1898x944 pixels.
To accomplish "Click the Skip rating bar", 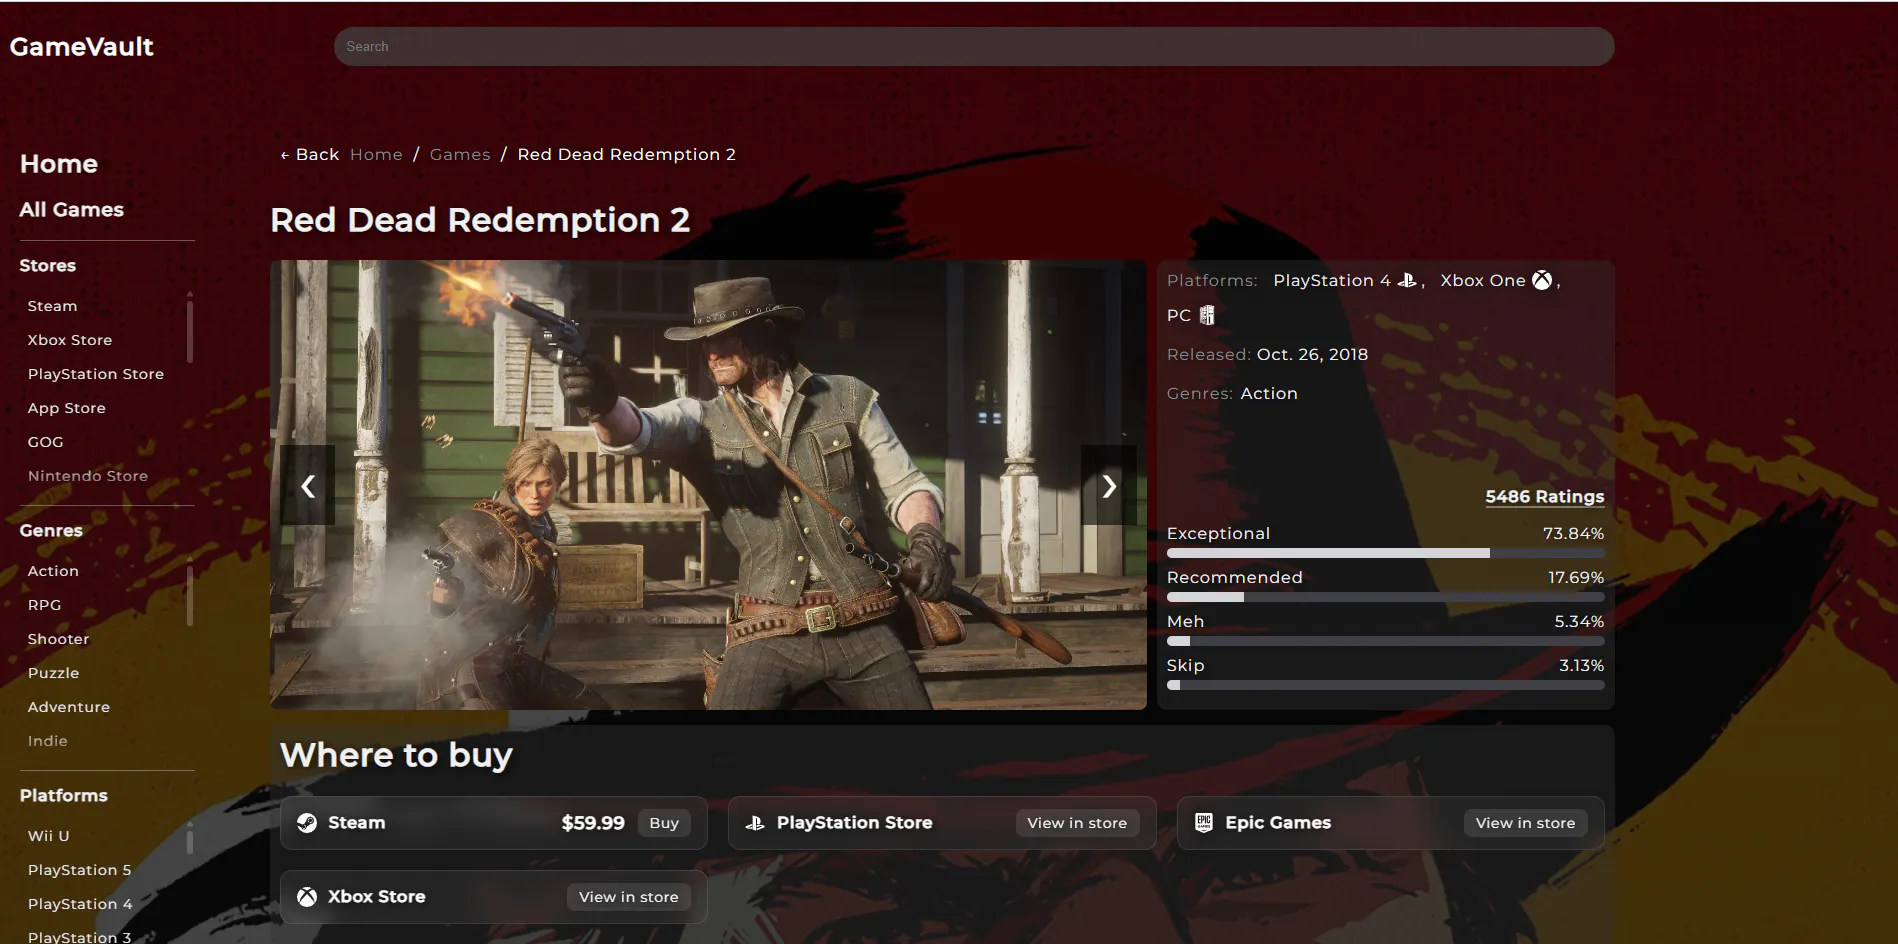I will [x=1386, y=685].
